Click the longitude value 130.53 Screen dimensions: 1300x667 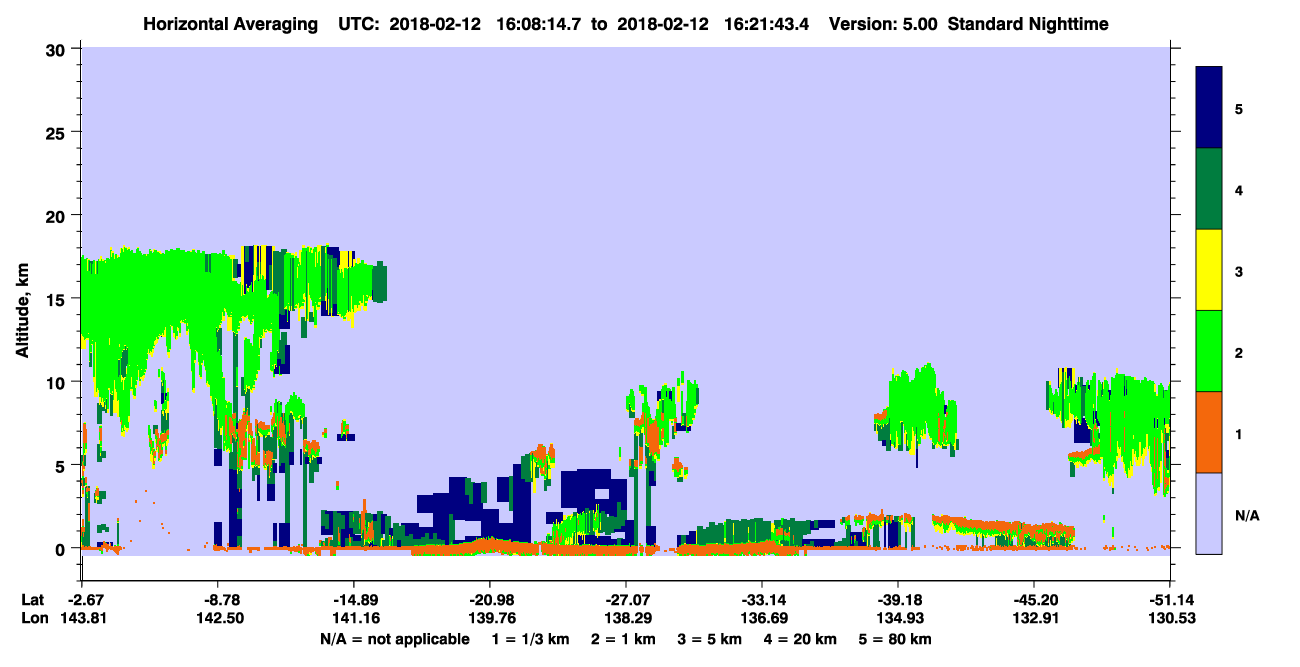tap(1171, 618)
